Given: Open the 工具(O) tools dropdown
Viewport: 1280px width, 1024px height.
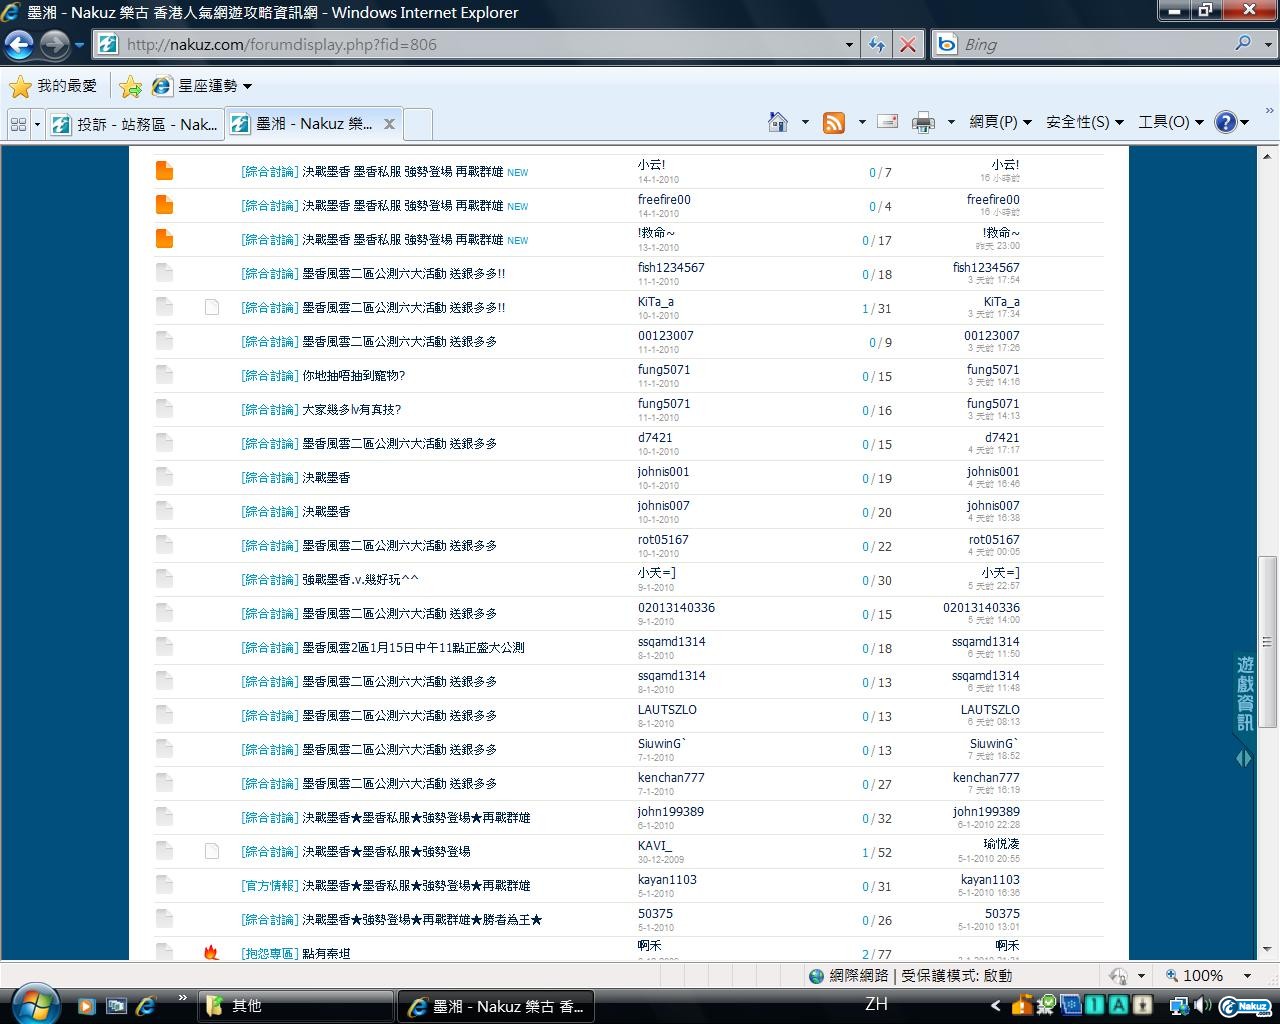Looking at the screenshot, I should 1170,122.
